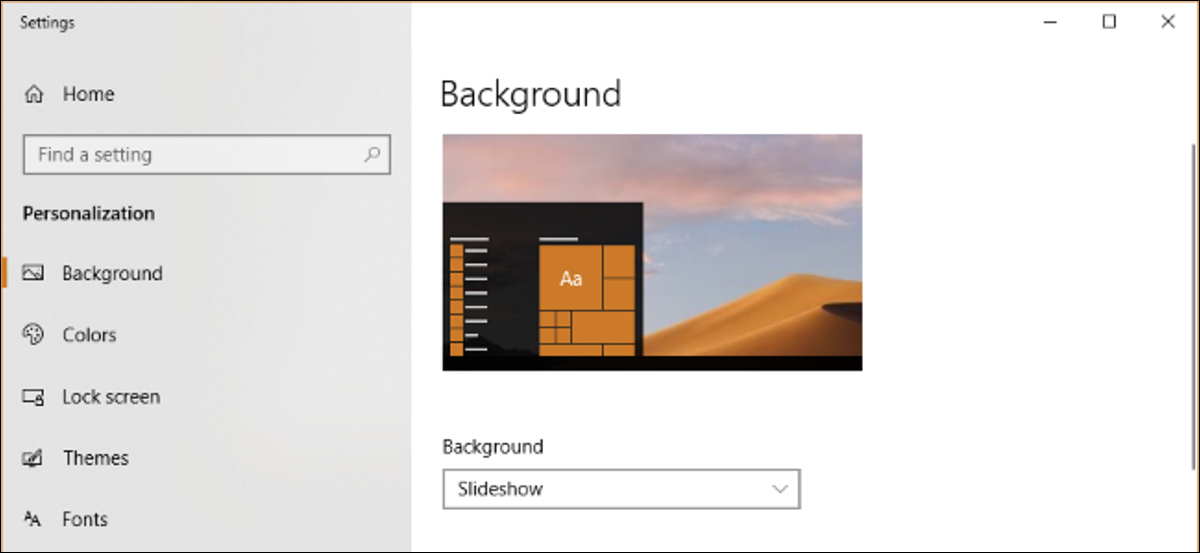The height and width of the screenshot is (553, 1200).
Task: Click the search magnifier icon
Action: pos(372,155)
